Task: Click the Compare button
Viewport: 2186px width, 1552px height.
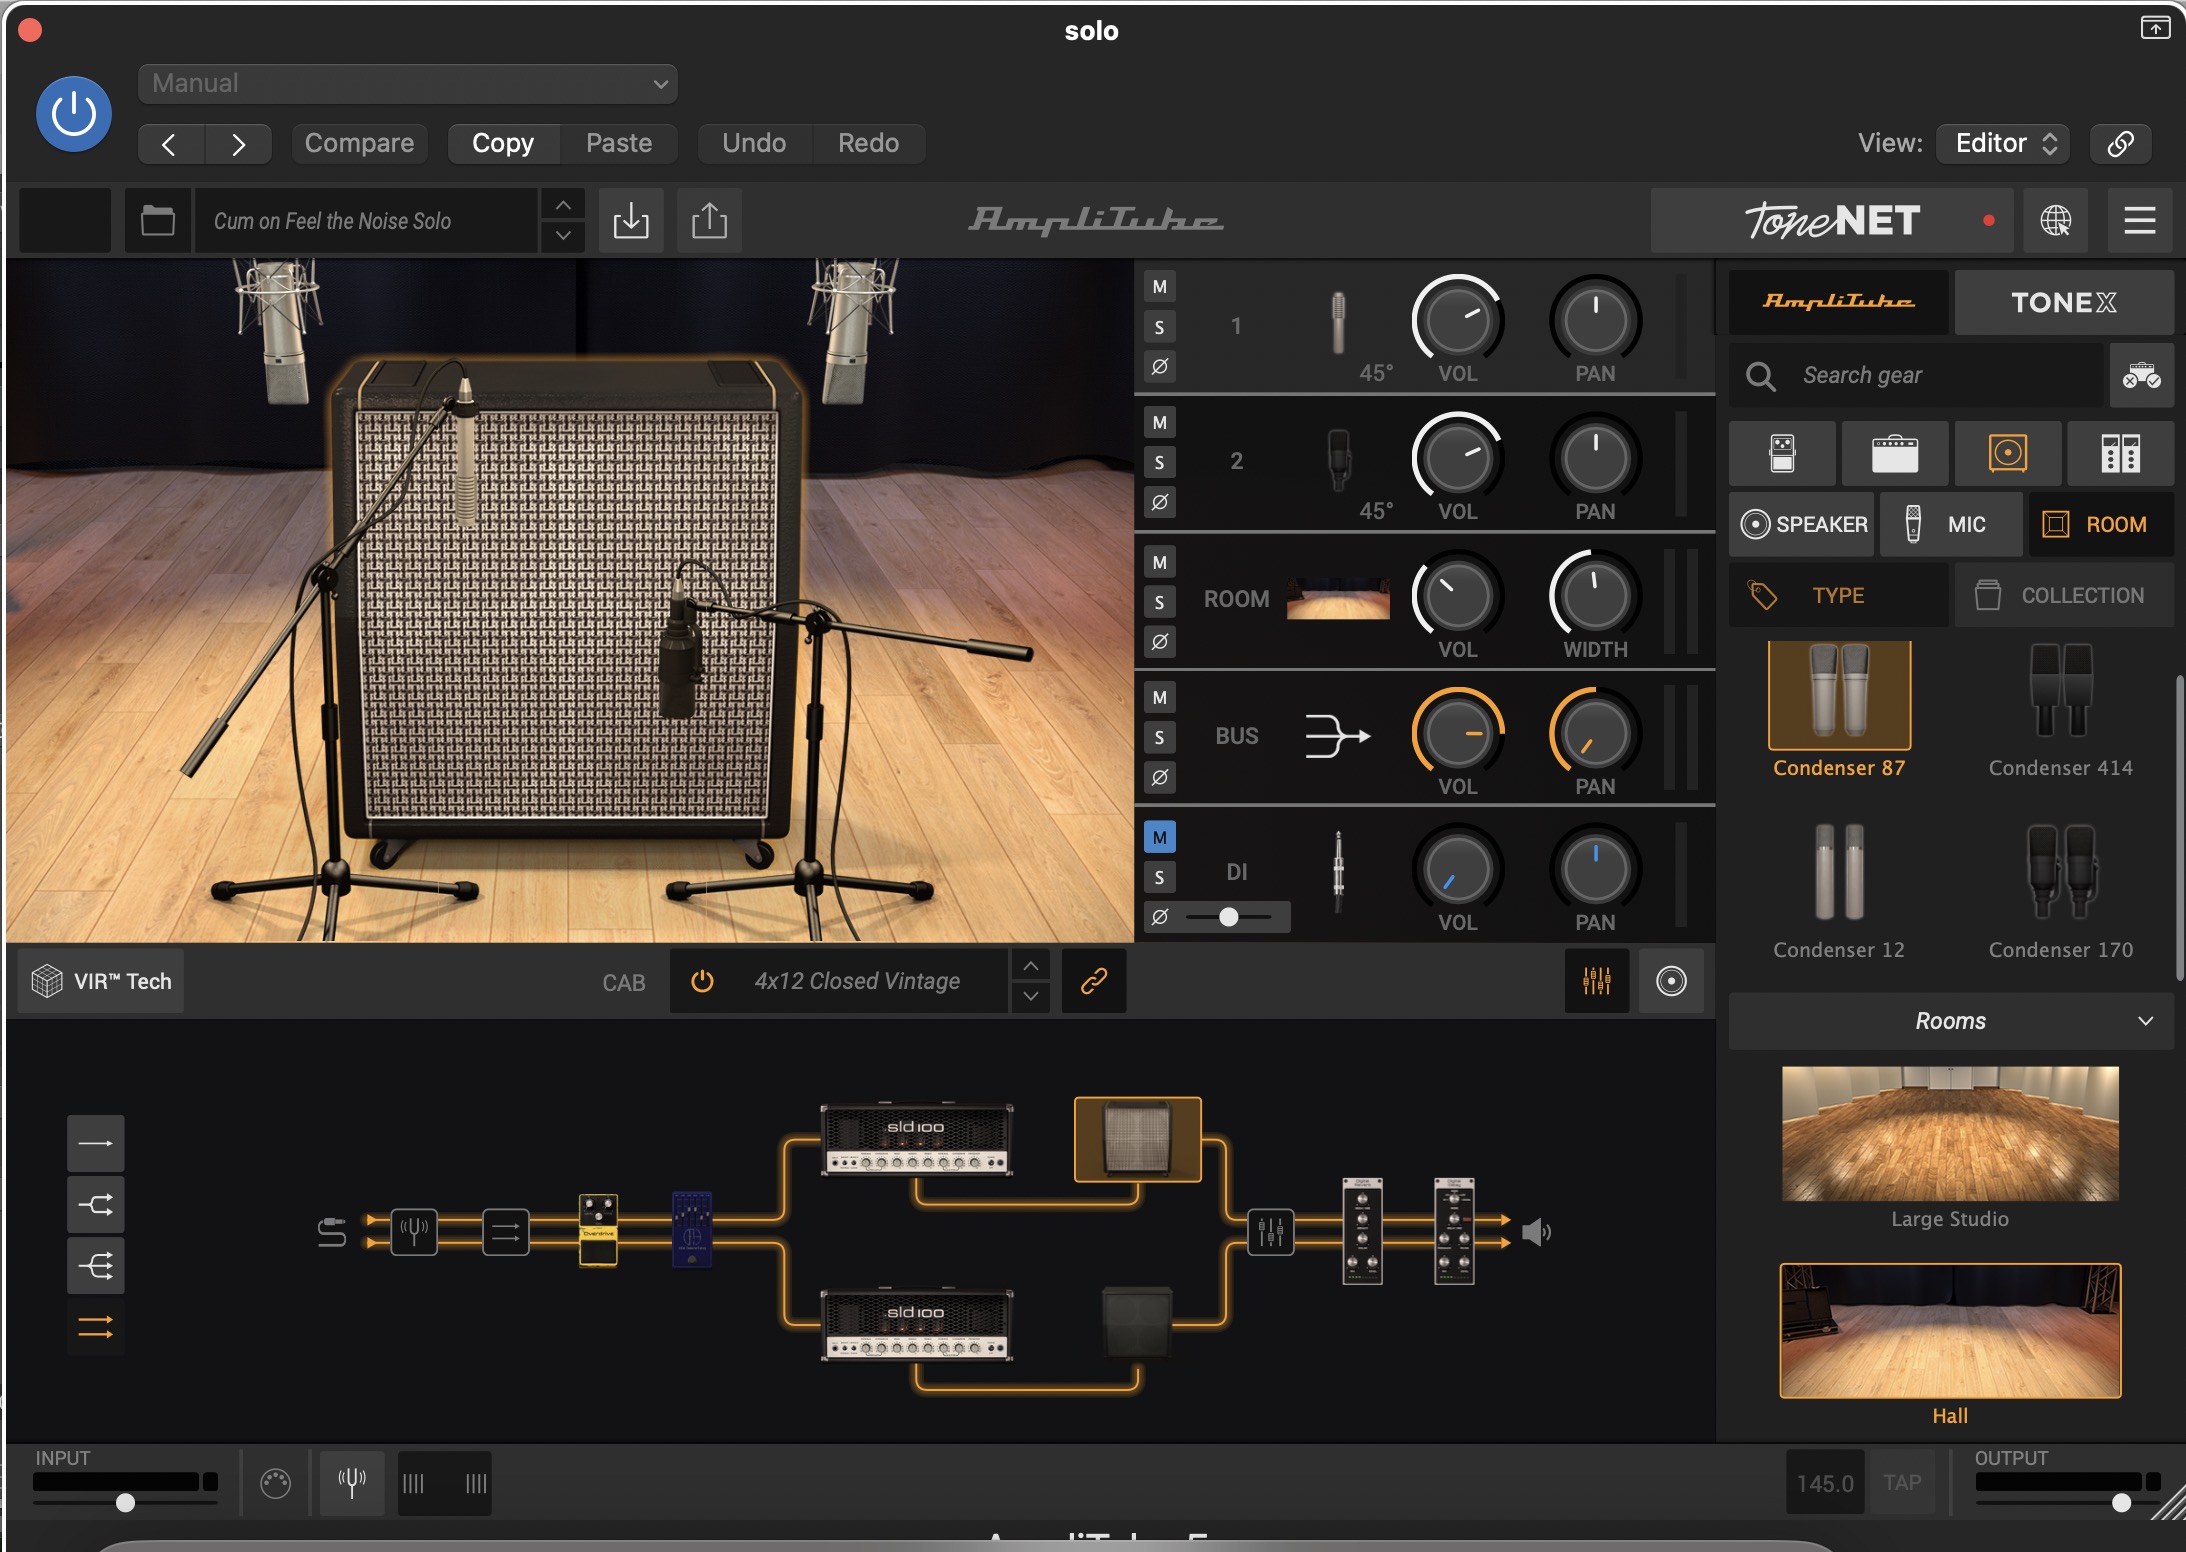Action: coord(359,143)
